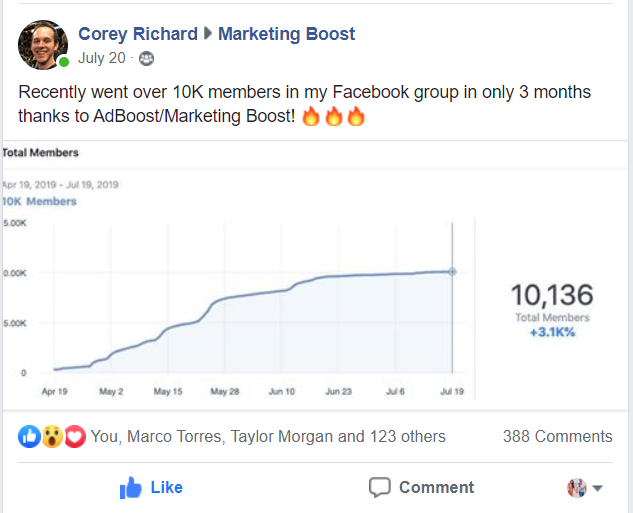The height and width of the screenshot is (513, 633).
Task: Click the Total Members chart heading
Action: point(40,153)
